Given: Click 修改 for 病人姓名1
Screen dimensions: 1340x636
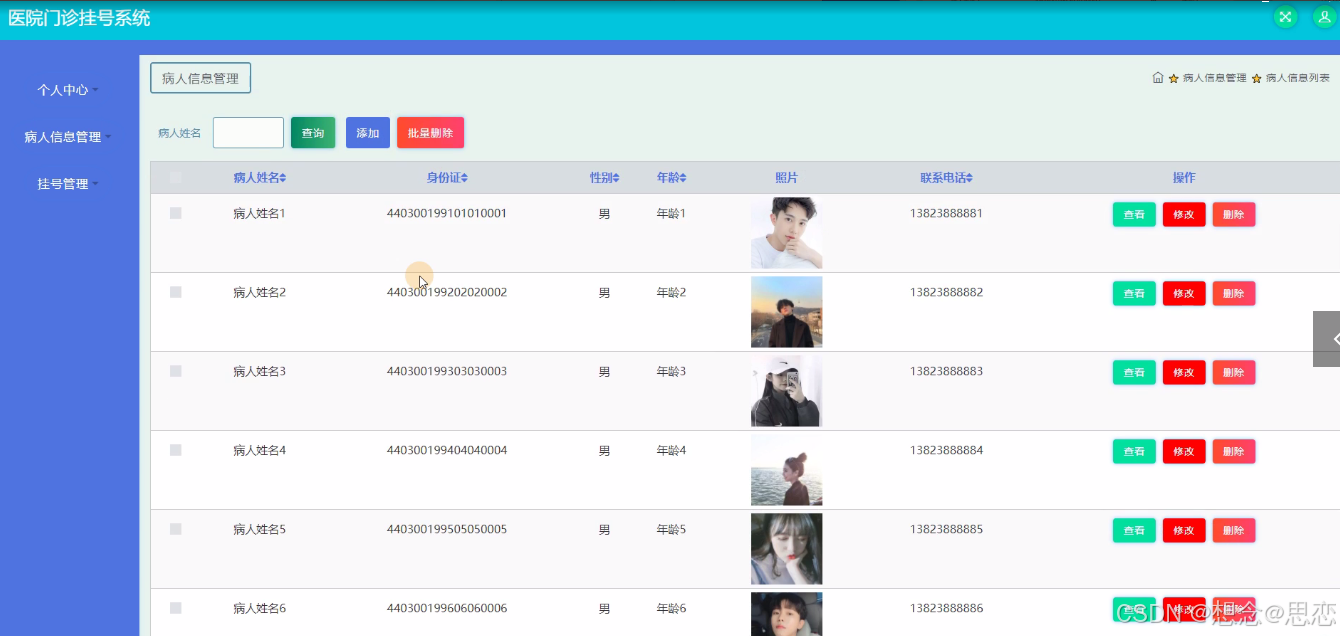Looking at the screenshot, I should click(x=1184, y=215).
